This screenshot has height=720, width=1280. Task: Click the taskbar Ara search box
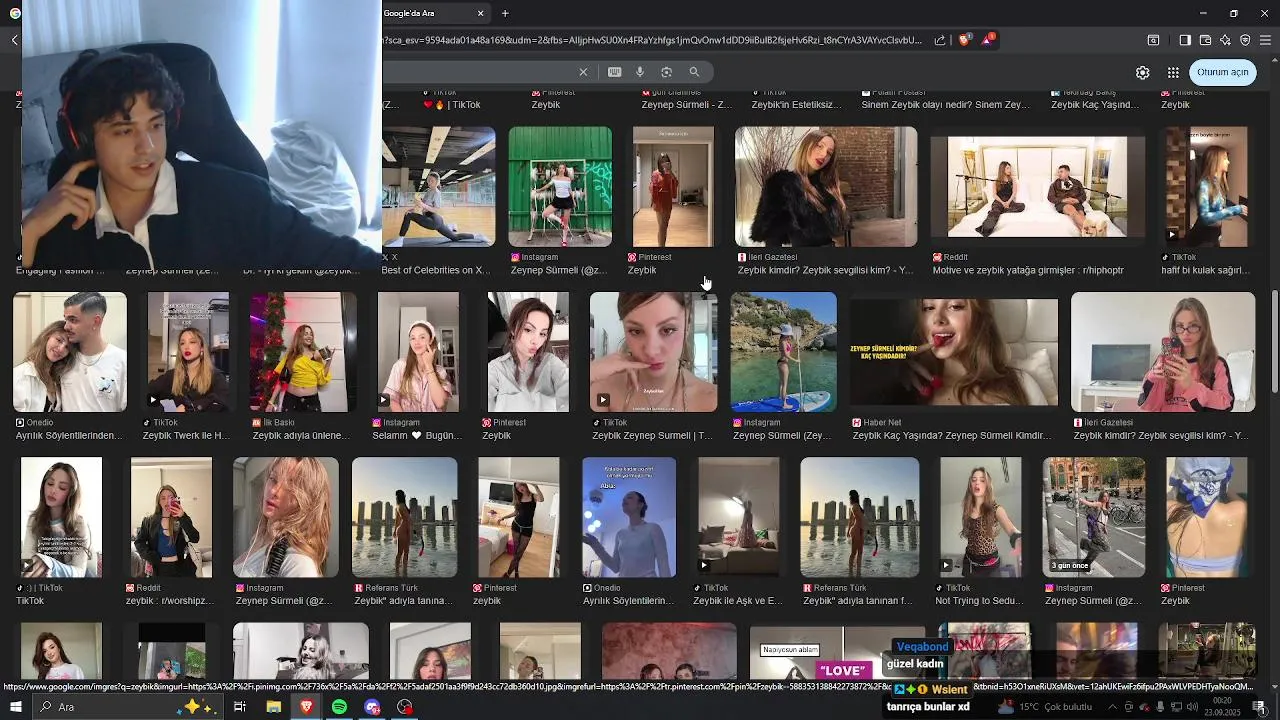point(128,707)
